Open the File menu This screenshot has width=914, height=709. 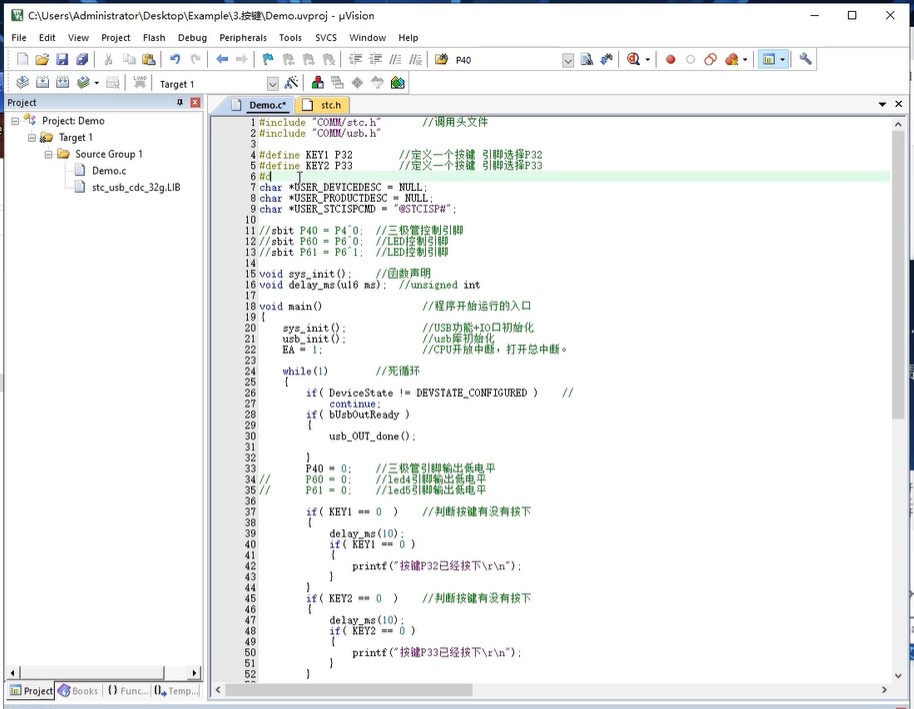coord(19,37)
